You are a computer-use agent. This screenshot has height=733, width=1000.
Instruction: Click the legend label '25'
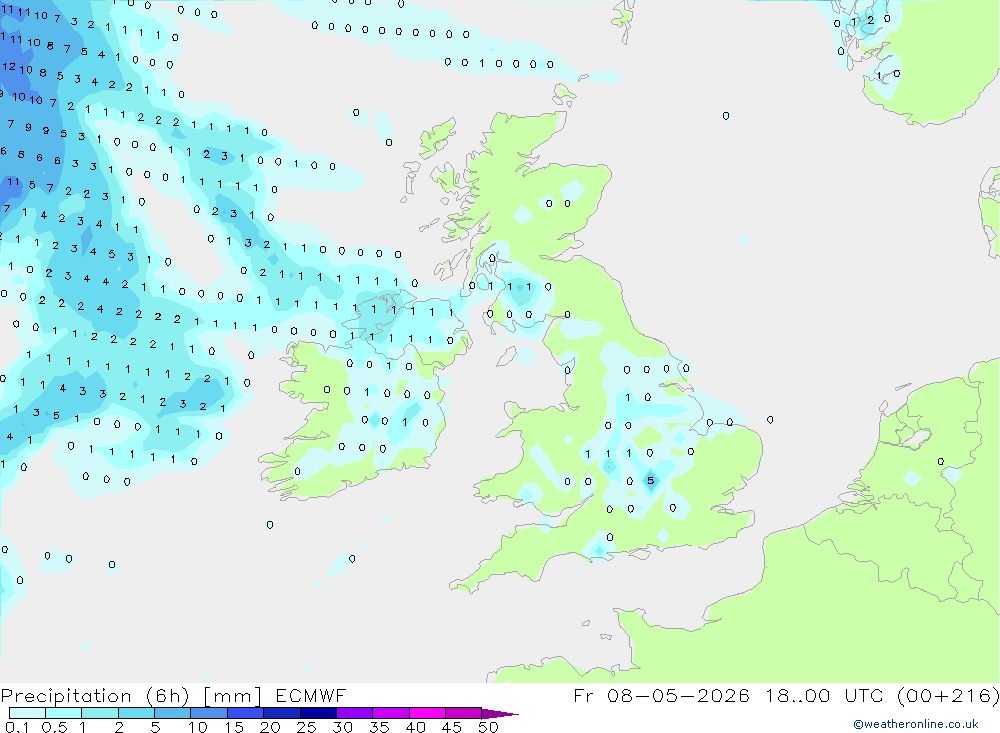(306, 727)
